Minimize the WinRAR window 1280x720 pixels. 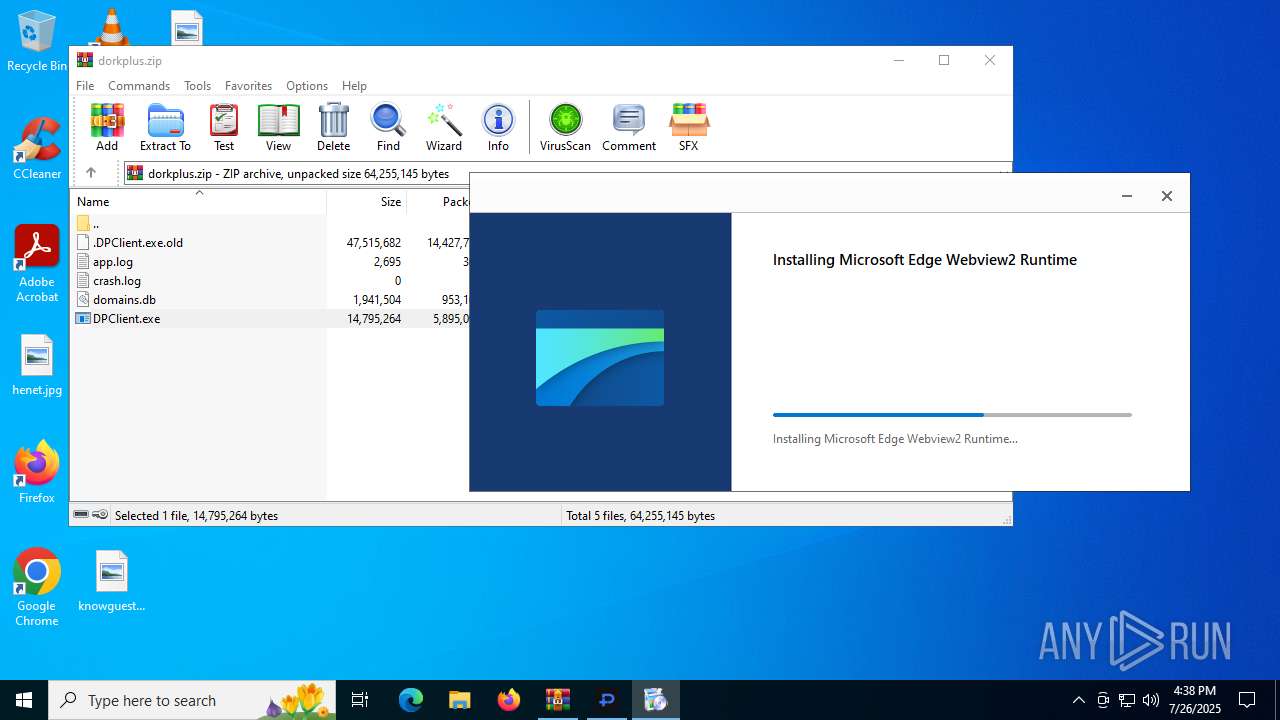(898, 60)
